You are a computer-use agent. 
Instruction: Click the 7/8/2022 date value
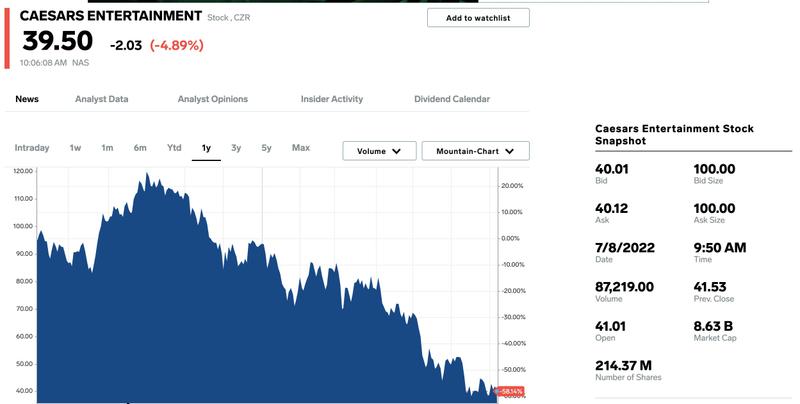pyautogui.click(x=624, y=247)
